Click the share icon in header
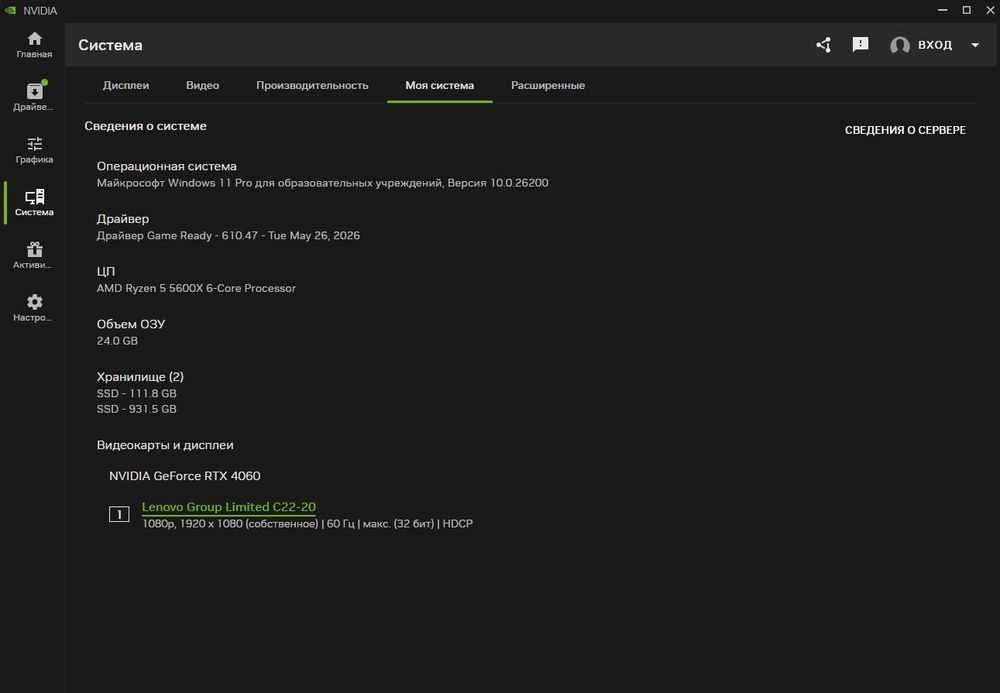 (x=823, y=45)
